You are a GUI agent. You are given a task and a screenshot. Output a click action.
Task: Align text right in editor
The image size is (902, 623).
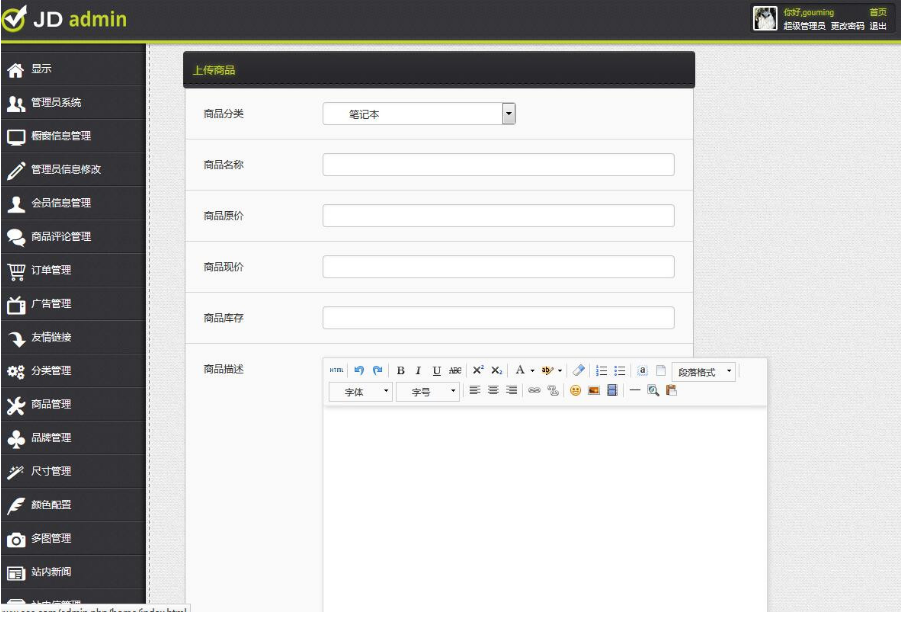coord(511,390)
